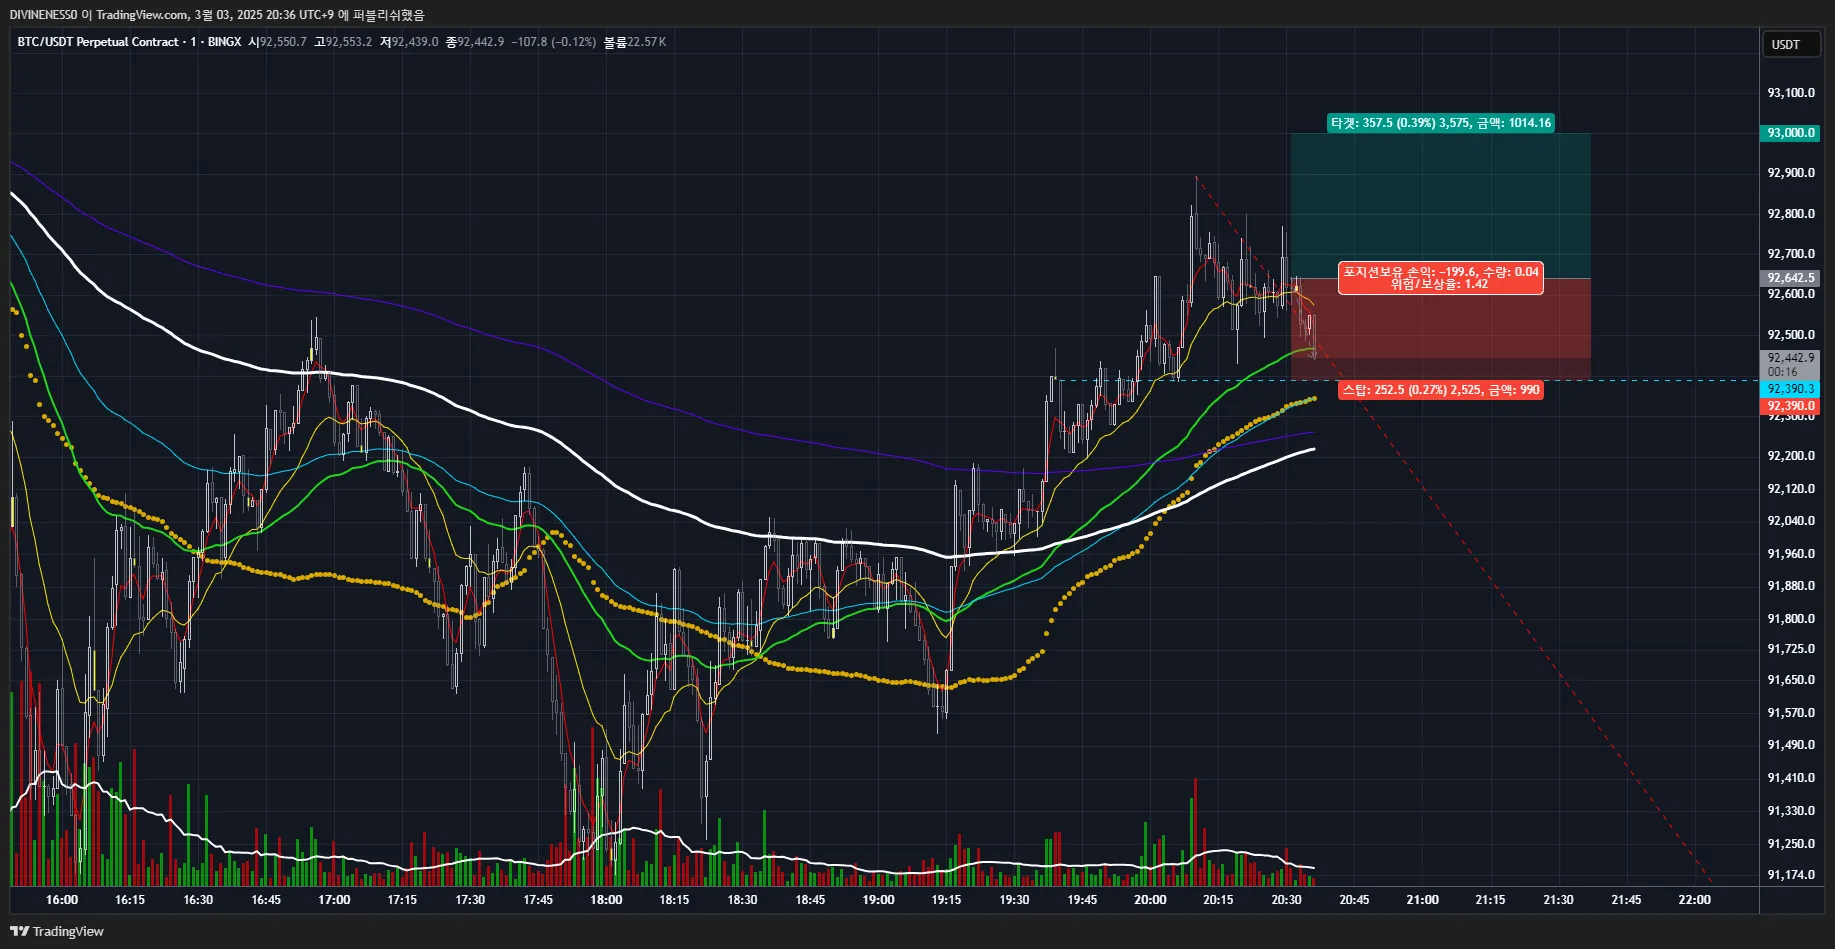Click the 91,650.0 price axis label
This screenshot has height=949, width=1835.
[1791, 680]
